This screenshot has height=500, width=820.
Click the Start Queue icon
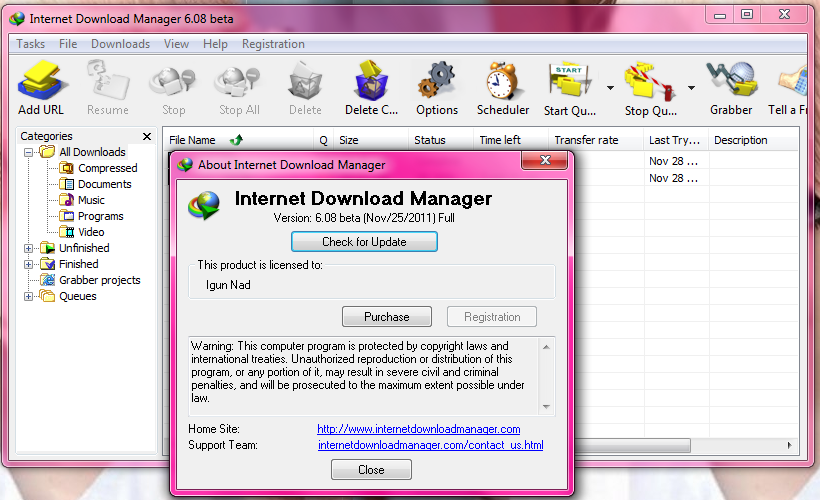(x=570, y=81)
